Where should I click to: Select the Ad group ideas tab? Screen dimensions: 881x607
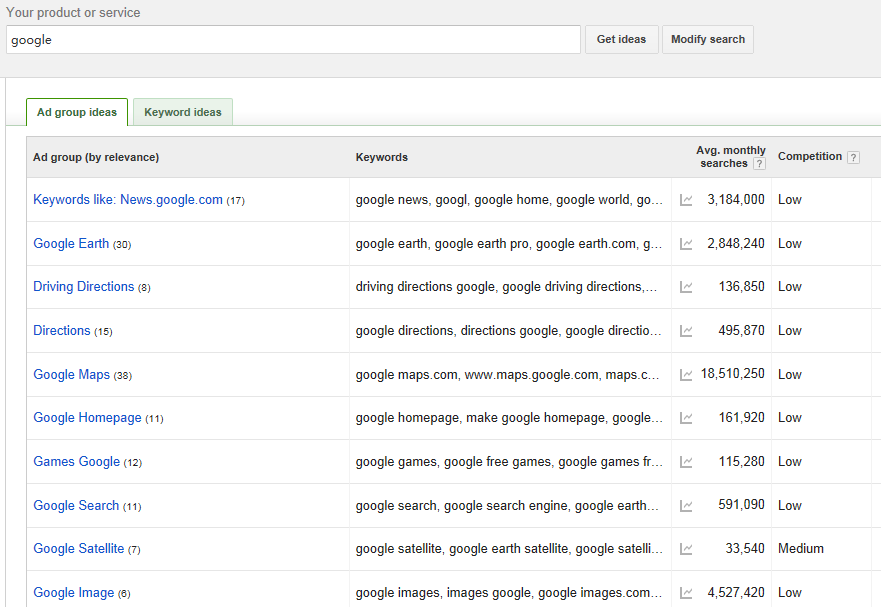(x=77, y=112)
